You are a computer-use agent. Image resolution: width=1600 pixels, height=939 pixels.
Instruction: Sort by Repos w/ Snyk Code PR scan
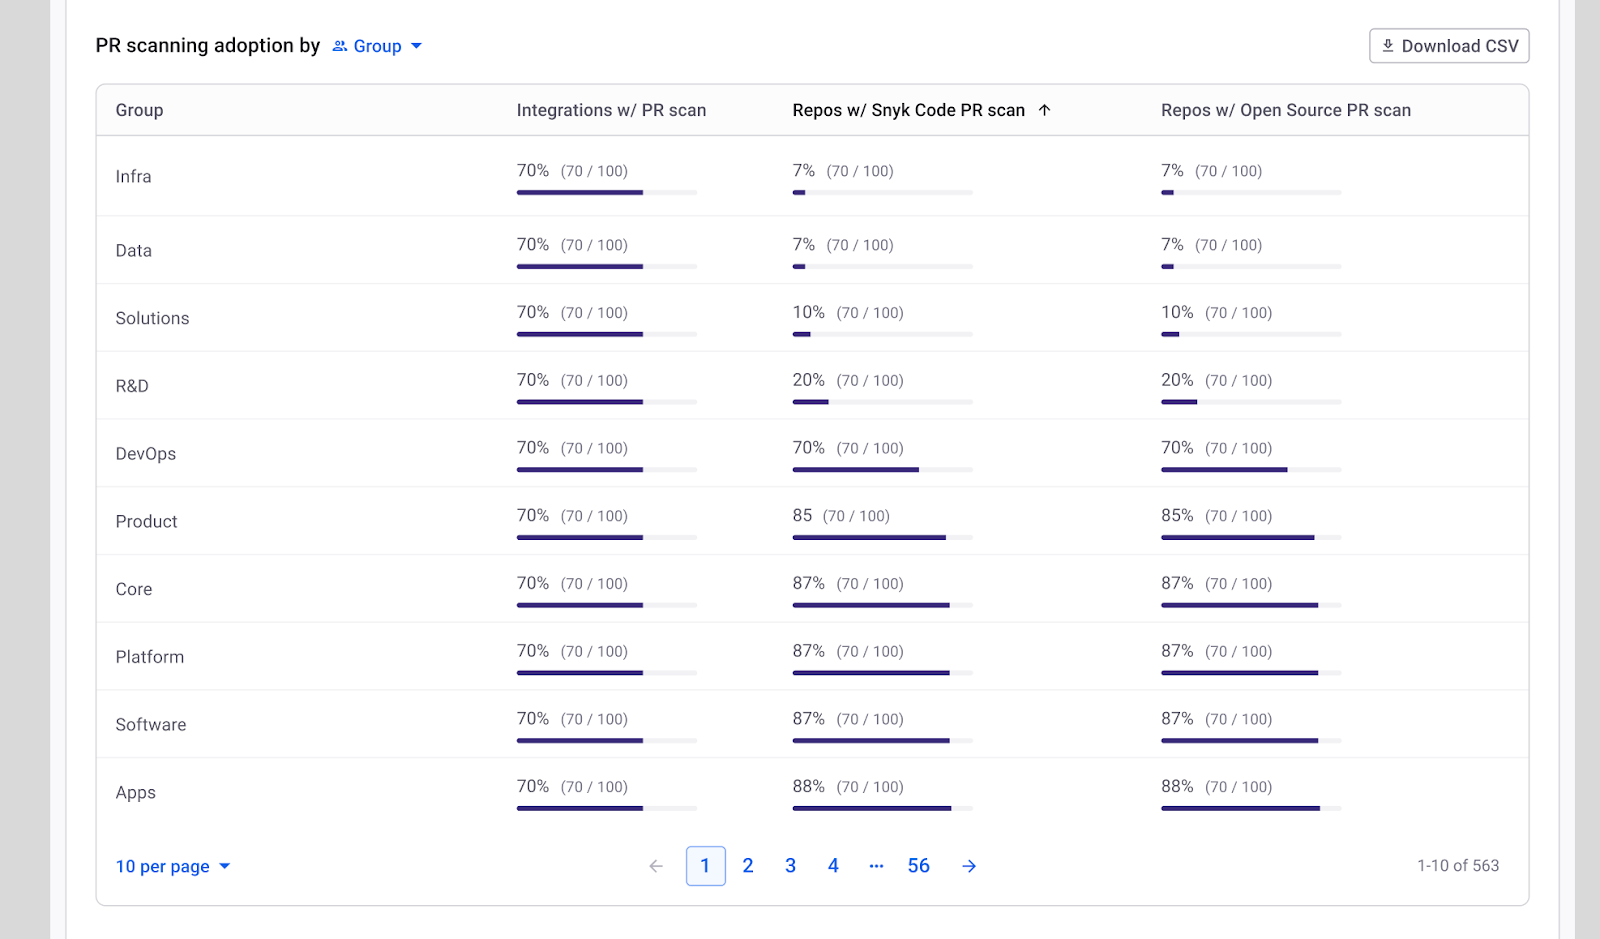tap(908, 110)
